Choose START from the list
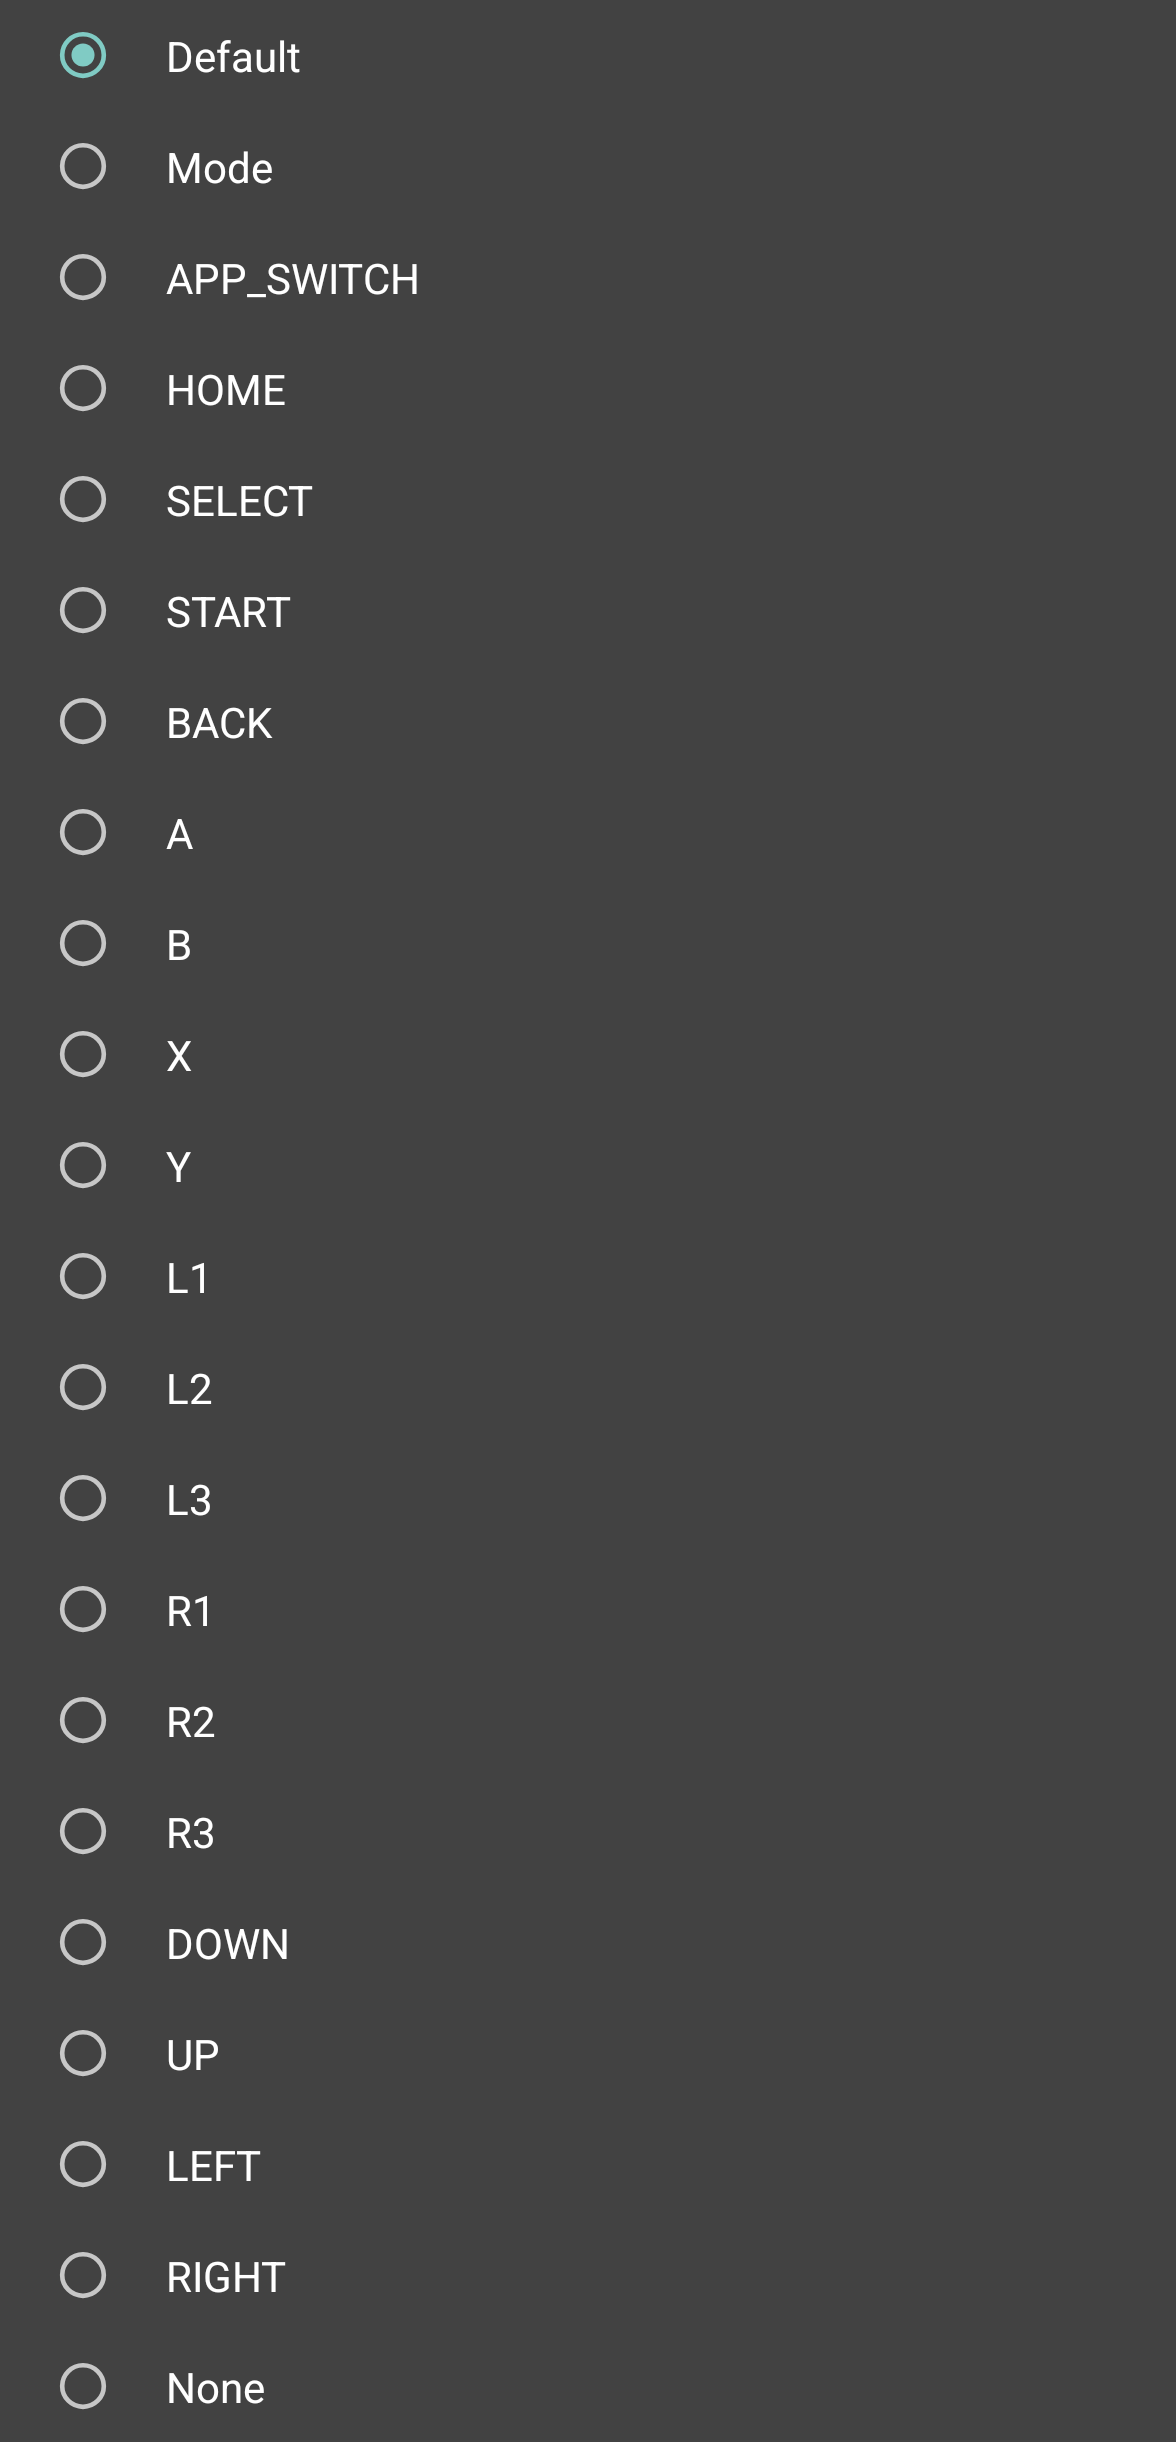The image size is (1176, 2442). pyautogui.click(x=83, y=611)
